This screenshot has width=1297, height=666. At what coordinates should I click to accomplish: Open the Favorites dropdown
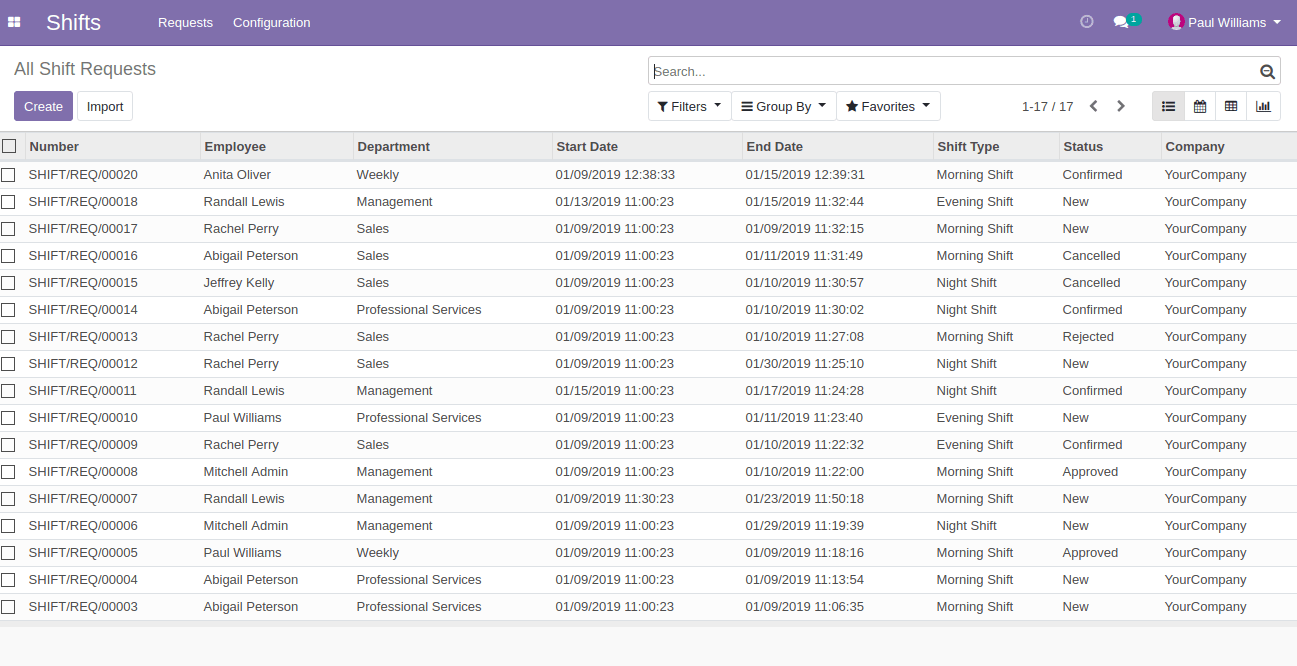[x=888, y=106]
